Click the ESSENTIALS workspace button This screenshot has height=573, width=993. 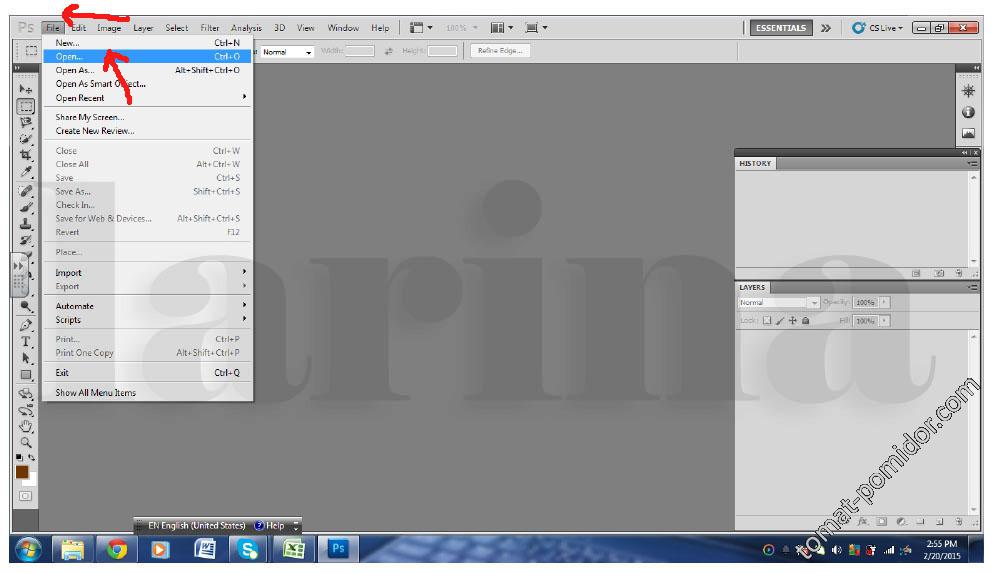pos(781,28)
